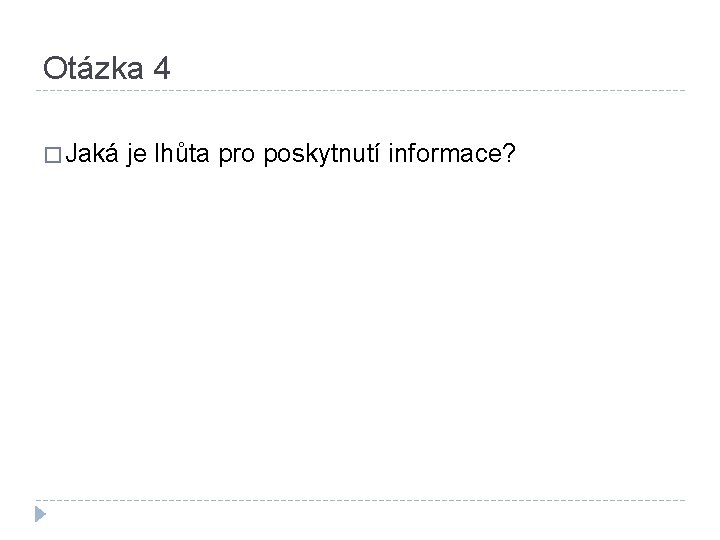720x540 pixels.
Task: Click the capital J starting the question
Action: [71, 153]
